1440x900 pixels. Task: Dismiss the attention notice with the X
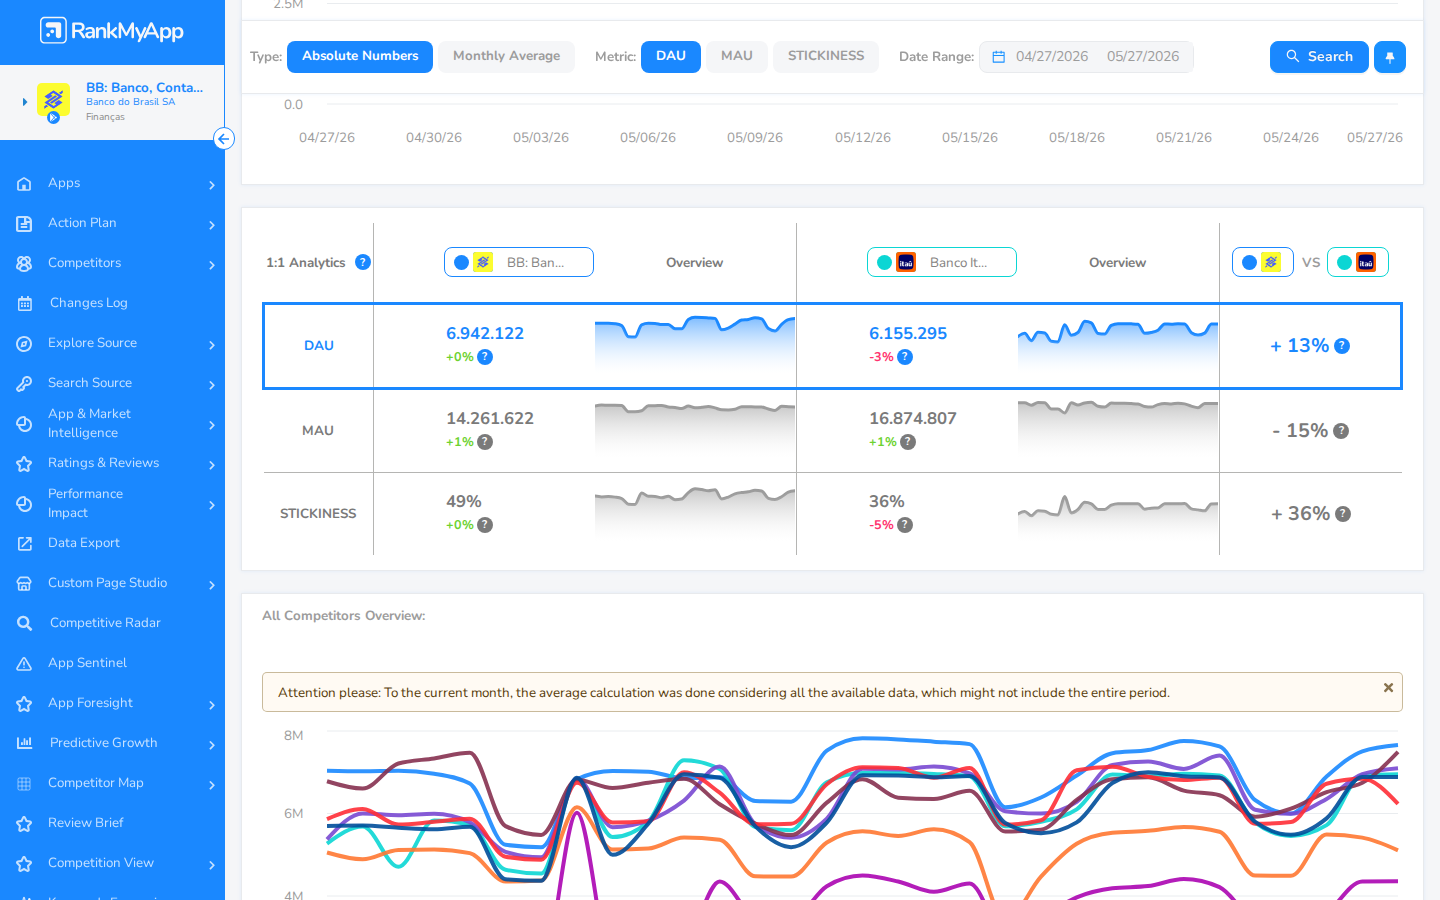(x=1388, y=688)
